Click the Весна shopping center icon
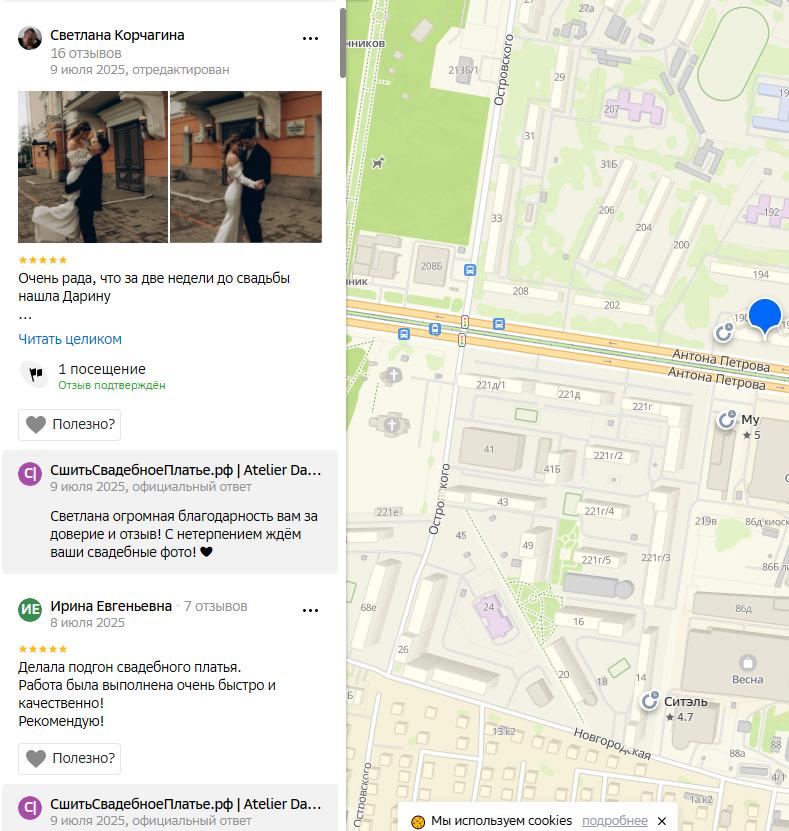 tap(746, 662)
